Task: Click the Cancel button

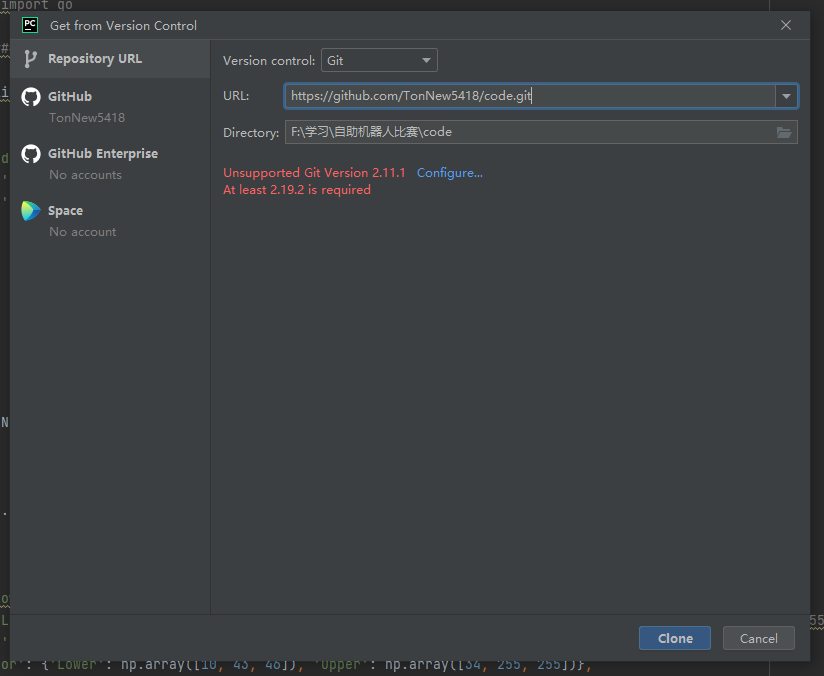Action: tap(758, 638)
